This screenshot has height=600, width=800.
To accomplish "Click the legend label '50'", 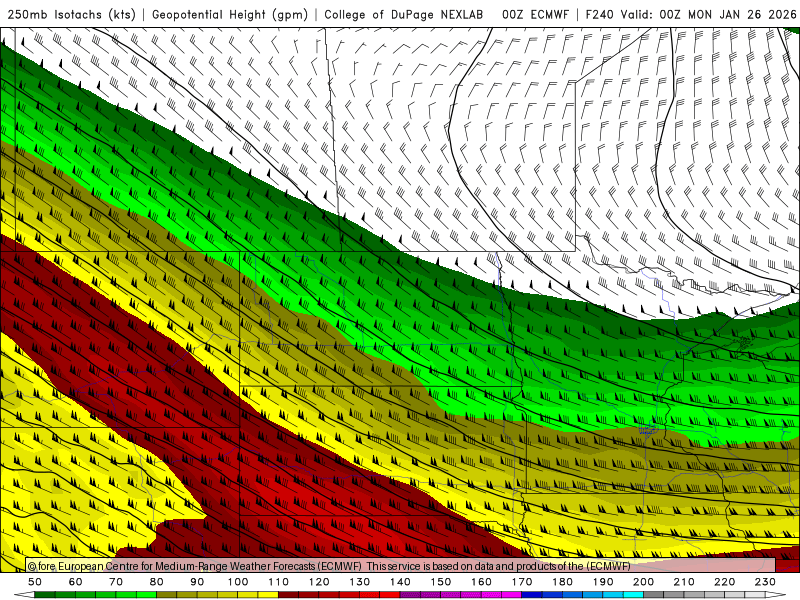I will tap(35, 582).
